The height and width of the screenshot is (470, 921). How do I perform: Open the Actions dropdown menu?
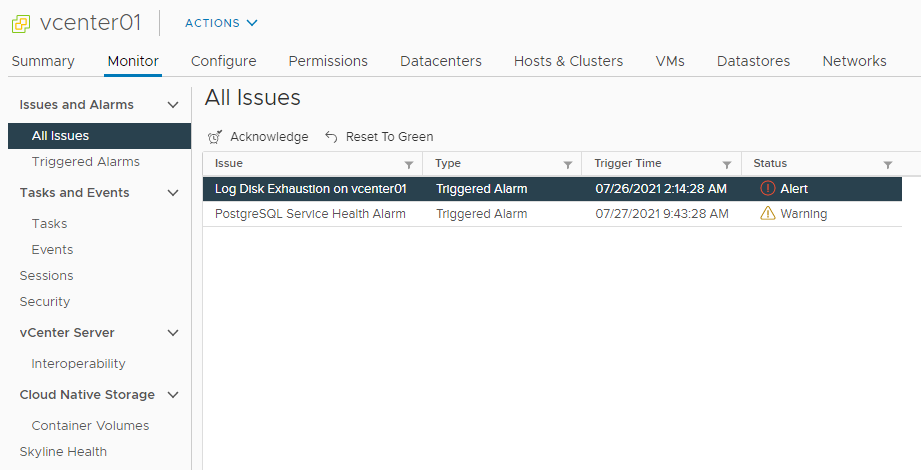pos(221,23)
